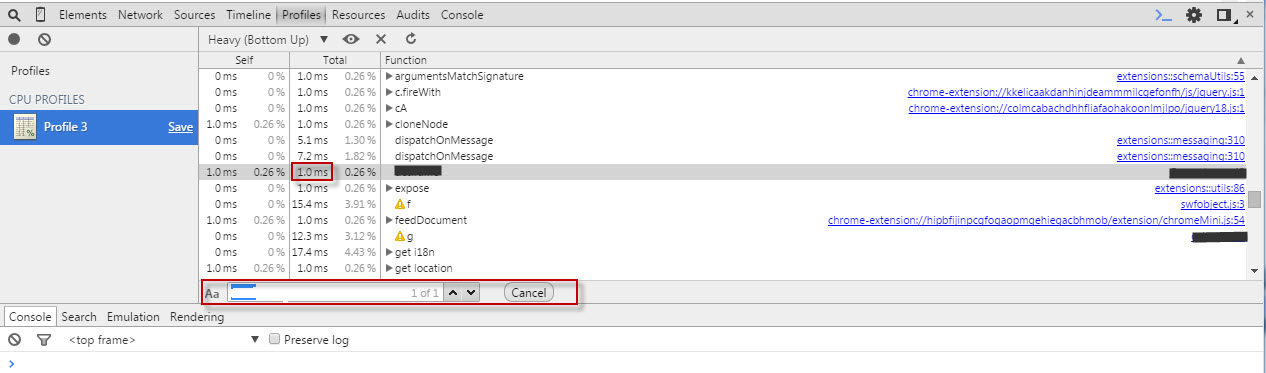Click the search magnifier icon in DevTools
The image size is (1266, 373).
(x=15, y=15)
